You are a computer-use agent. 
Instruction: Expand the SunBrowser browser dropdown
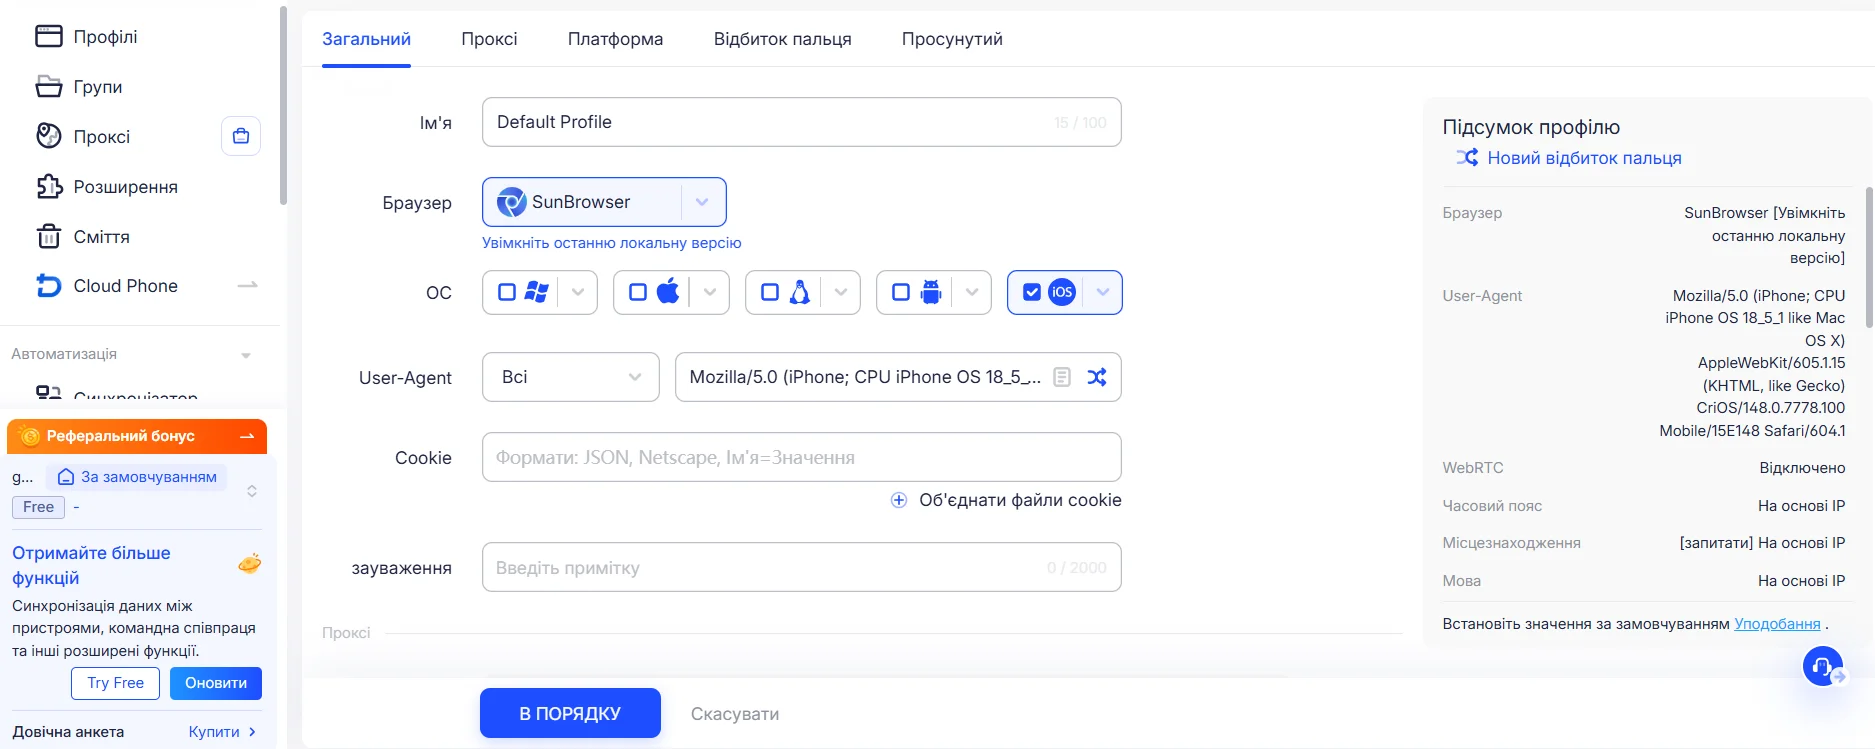pos(702,202)
